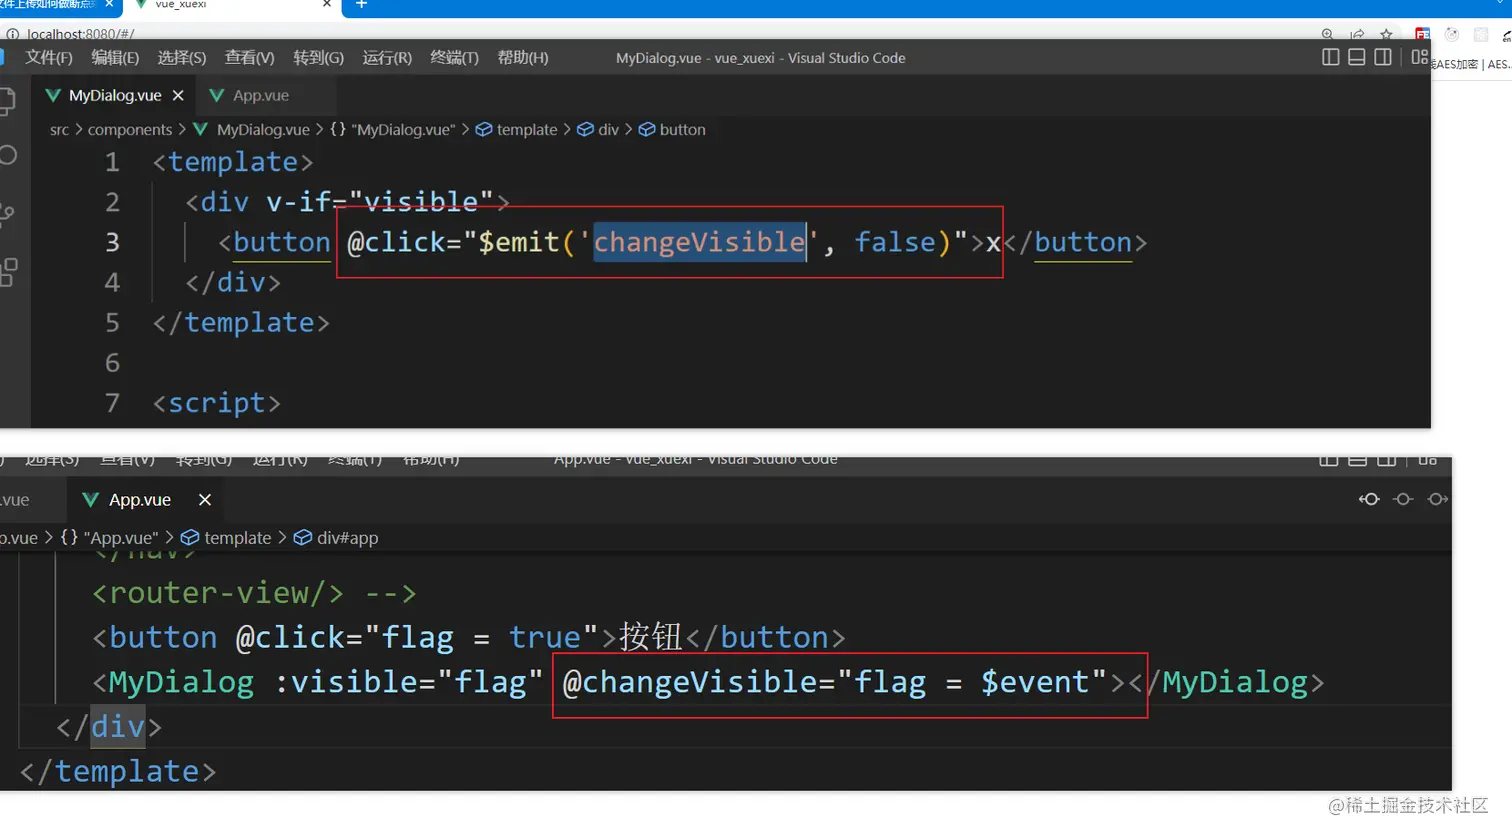Go to next change in App.vue window
Viewport: 1512px width, 839px height.
point(1438,499)
